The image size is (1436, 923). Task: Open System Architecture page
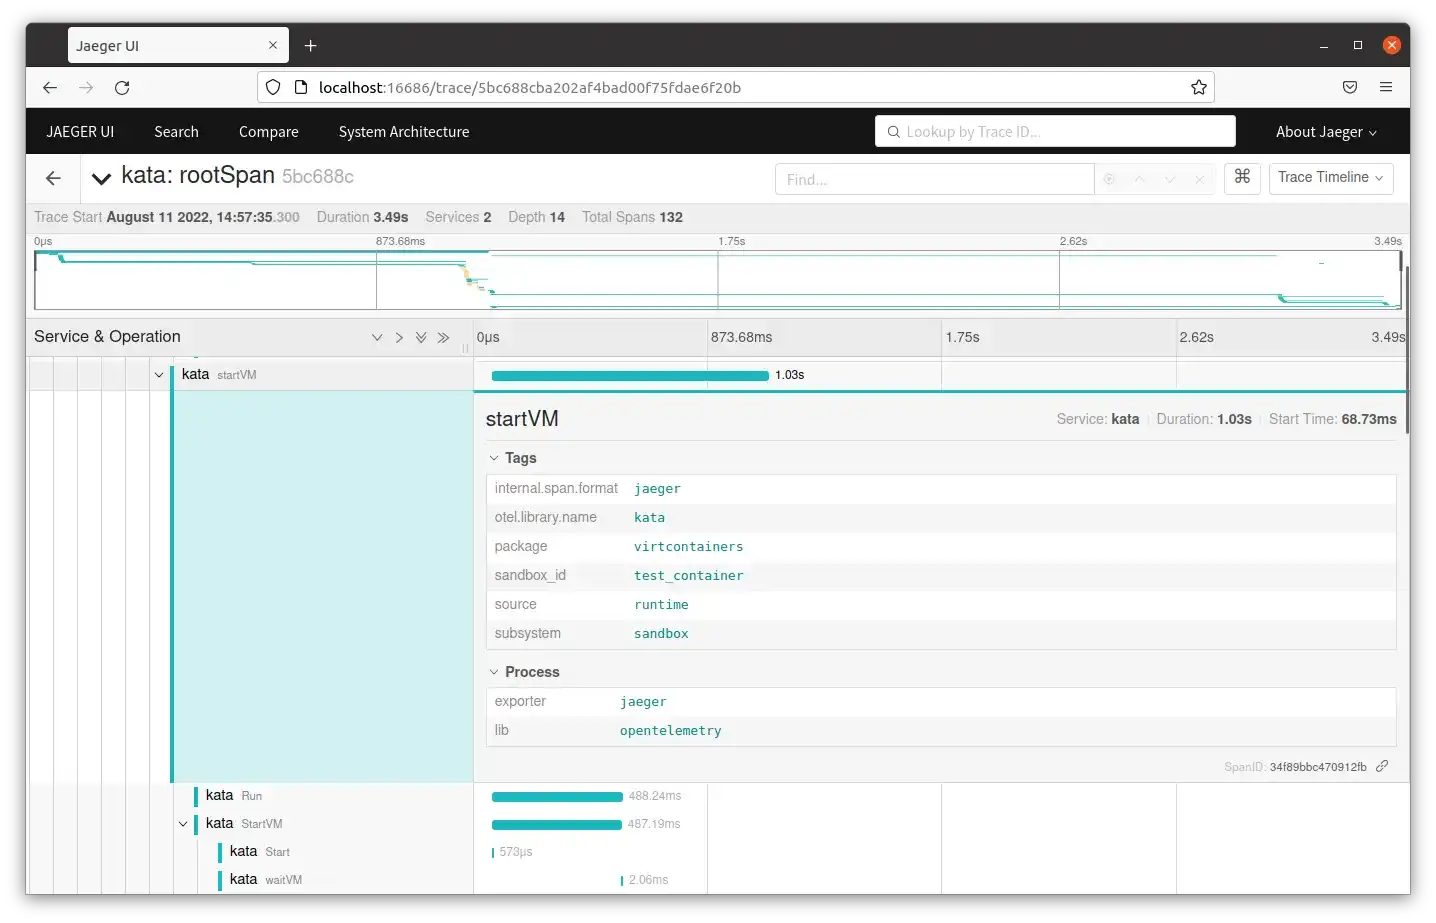tap(403, 132)
